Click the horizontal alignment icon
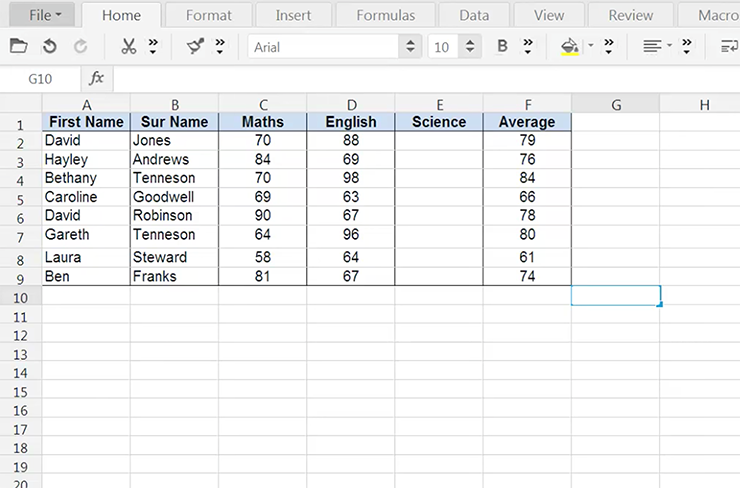Viewport: 740px width, 488px height. coord(652,47)
